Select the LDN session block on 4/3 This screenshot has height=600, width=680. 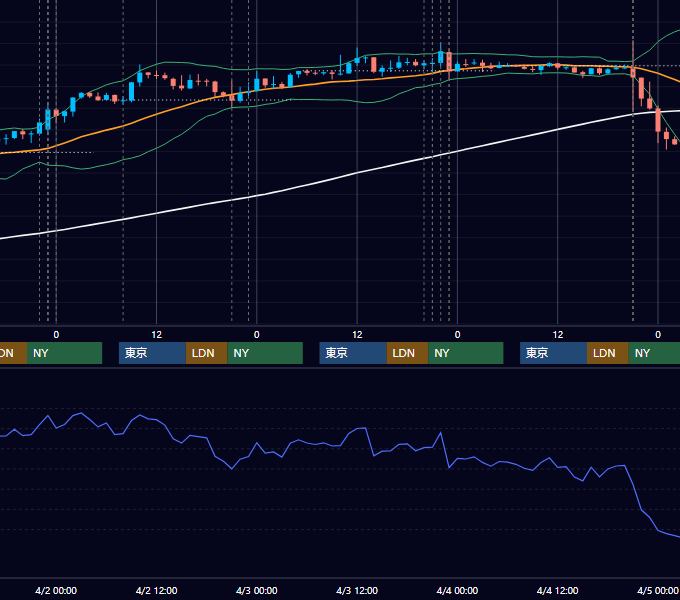click(407, 353)
